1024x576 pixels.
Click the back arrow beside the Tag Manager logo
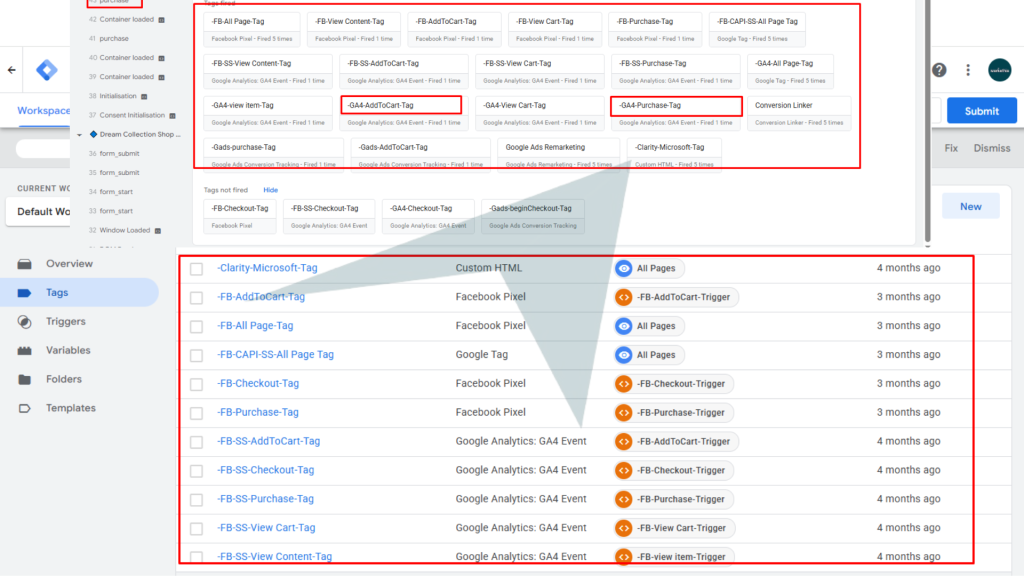click(12, 70)
